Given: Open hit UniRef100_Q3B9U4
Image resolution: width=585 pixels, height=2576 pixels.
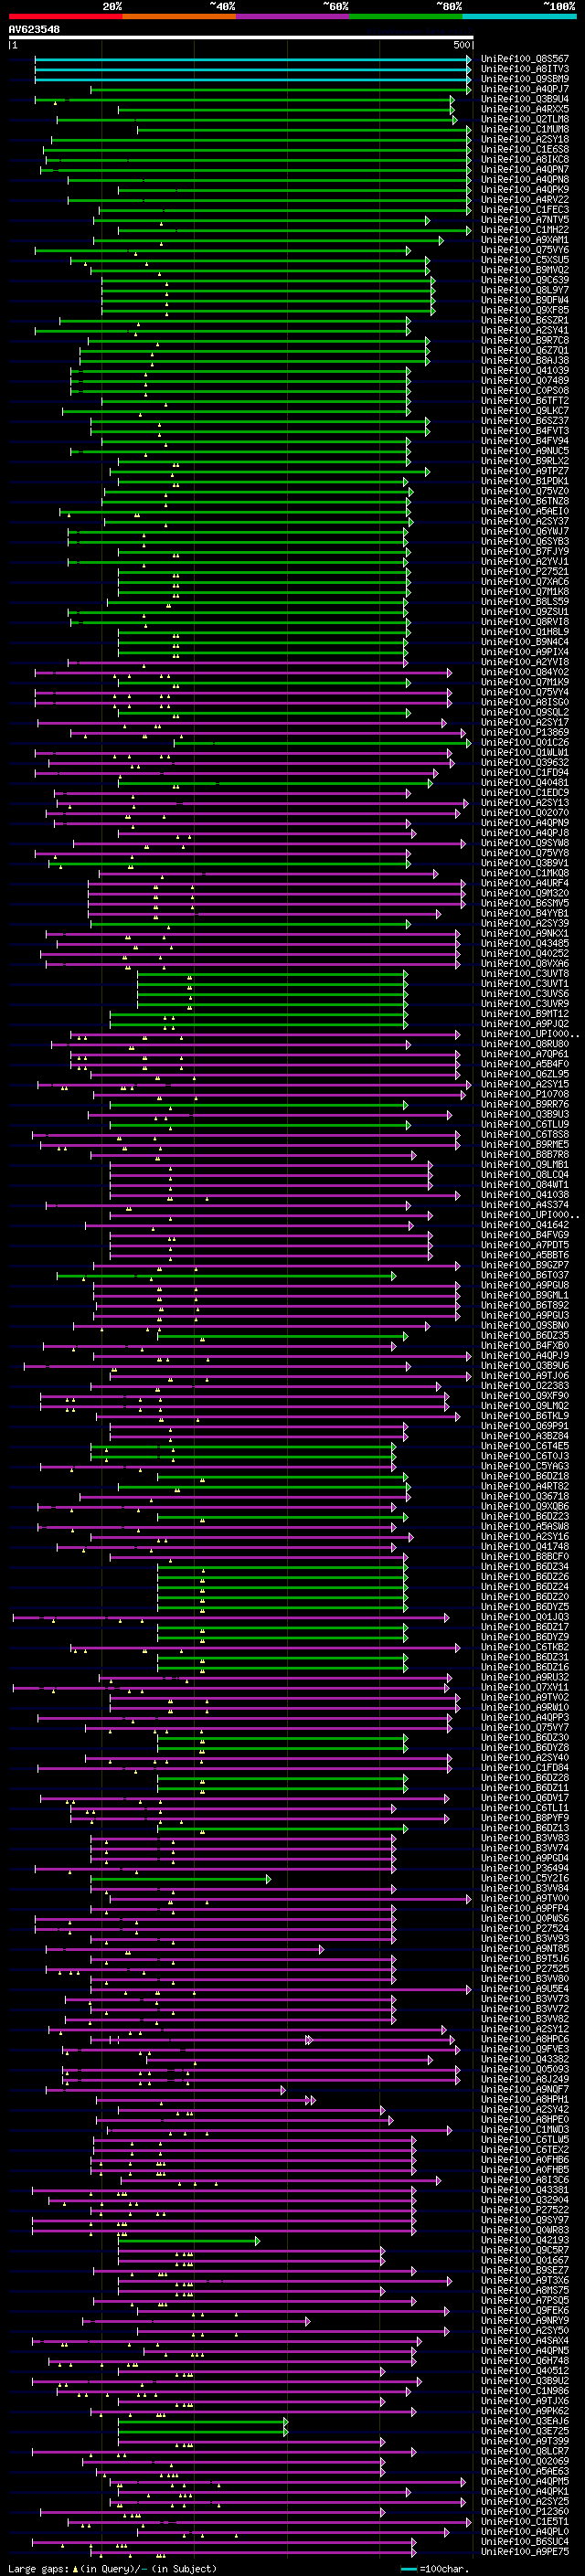Looking at the screenshot, I should [525, 99].
